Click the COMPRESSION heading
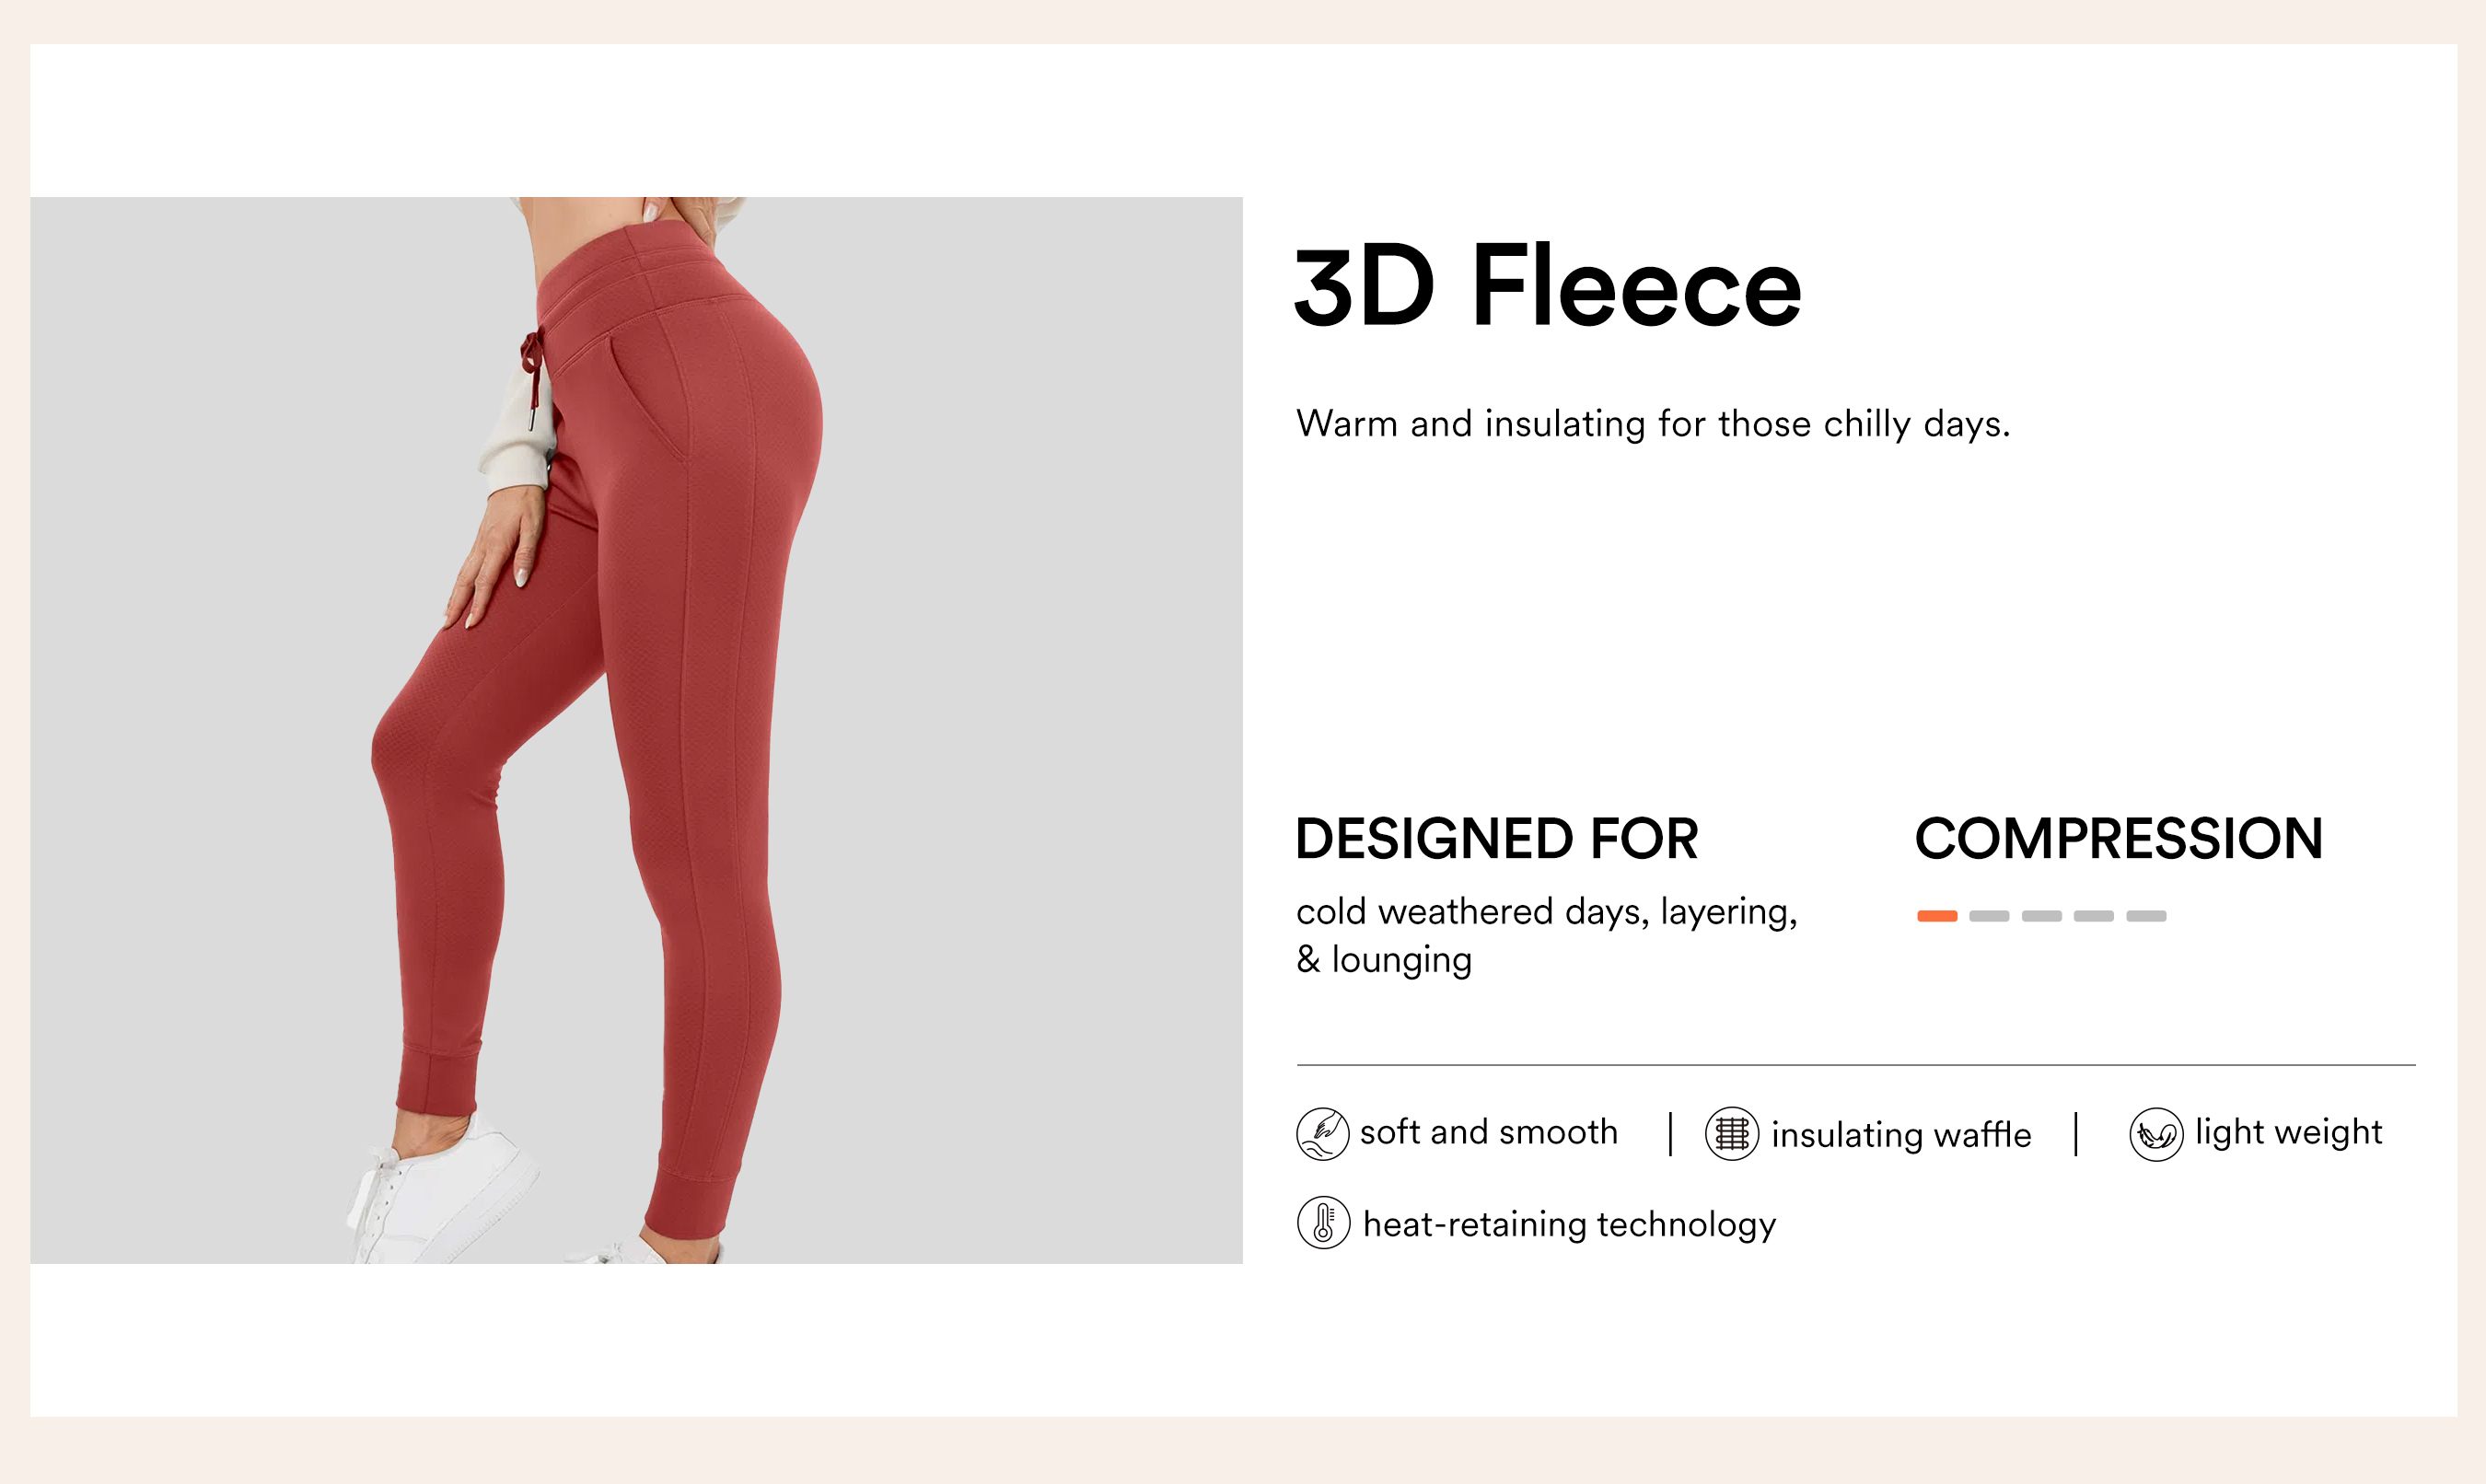Screen dimensions: 2486x1484 point(2118,838)
